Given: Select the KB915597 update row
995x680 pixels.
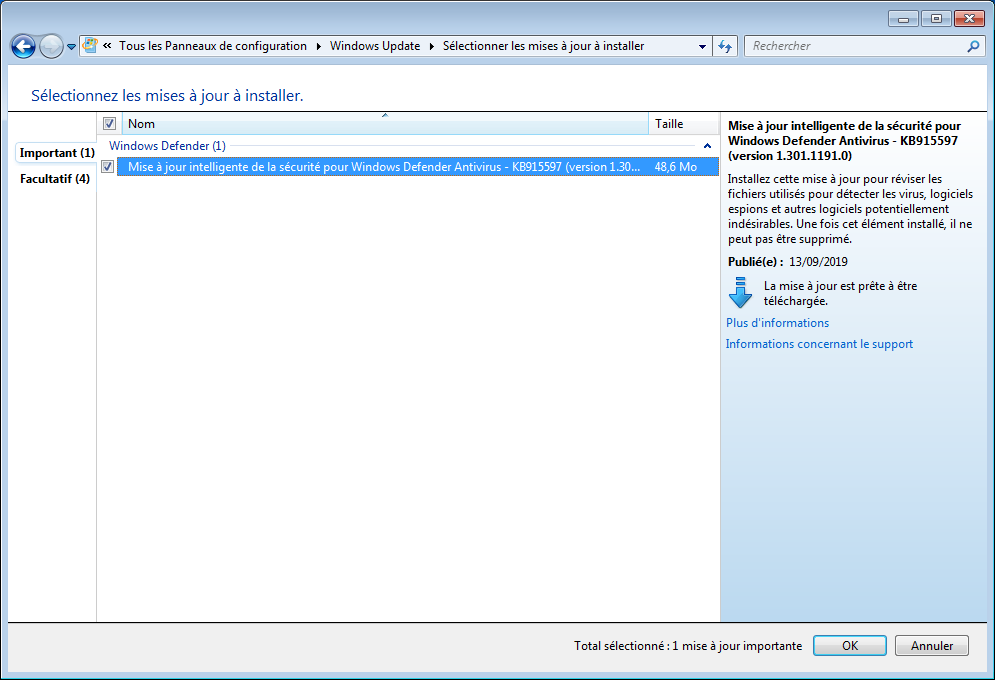Looking at the screenshot, I should pyautogui.click(x=418, y=167).
